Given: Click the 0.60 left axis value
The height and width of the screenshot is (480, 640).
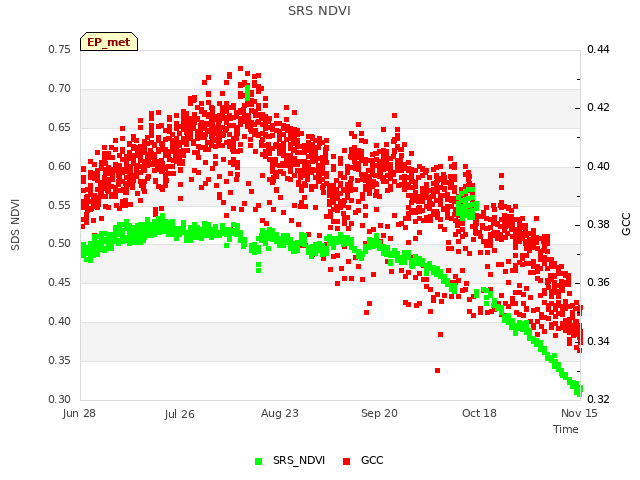Looking at the screenshot, I should (60, 167).
